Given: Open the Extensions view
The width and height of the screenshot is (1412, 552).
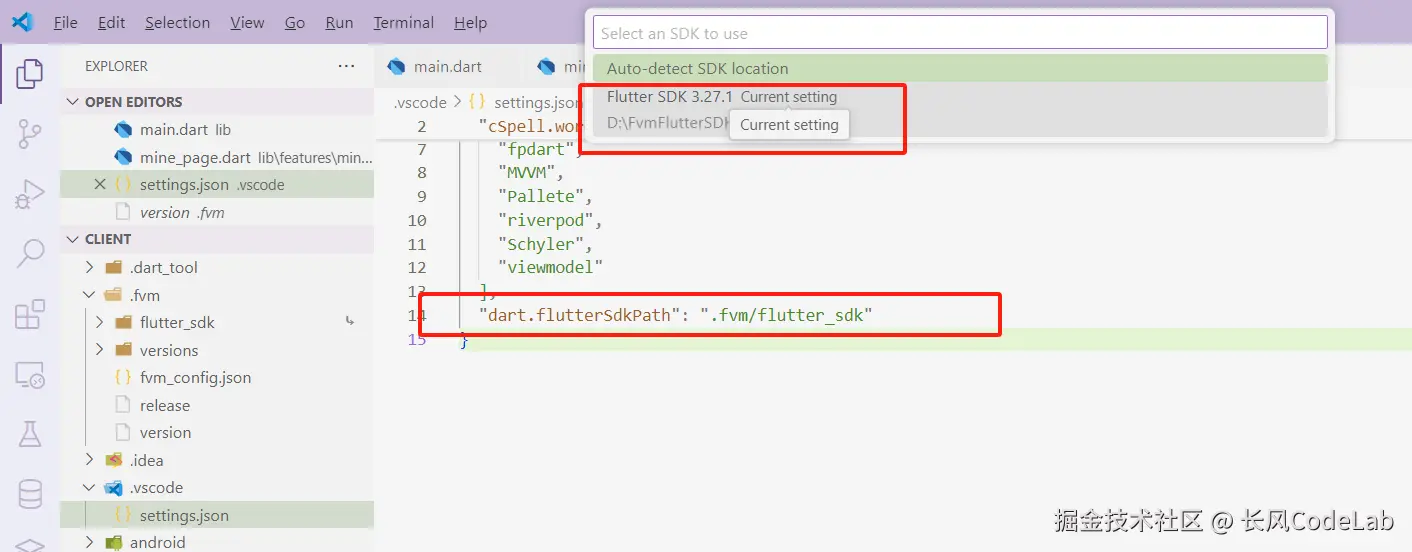Looking at the screenshot, I should tap(30, 314).
